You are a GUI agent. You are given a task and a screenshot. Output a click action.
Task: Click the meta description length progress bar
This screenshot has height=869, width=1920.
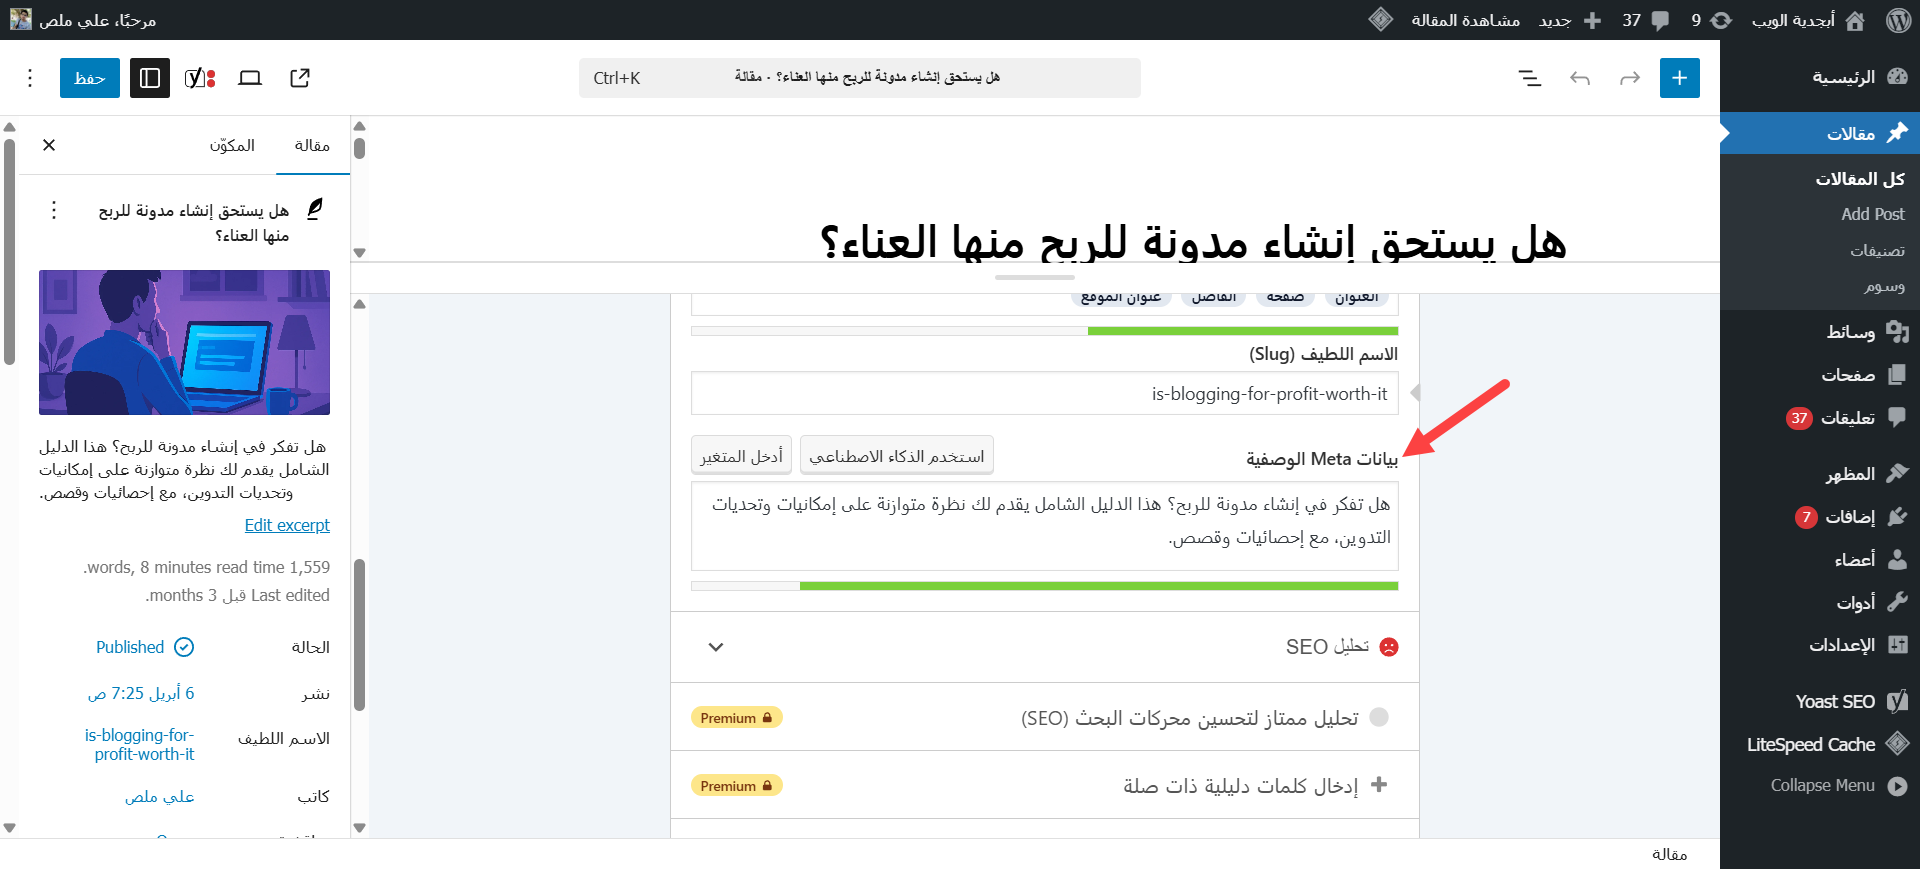(x=1044, y=586)
